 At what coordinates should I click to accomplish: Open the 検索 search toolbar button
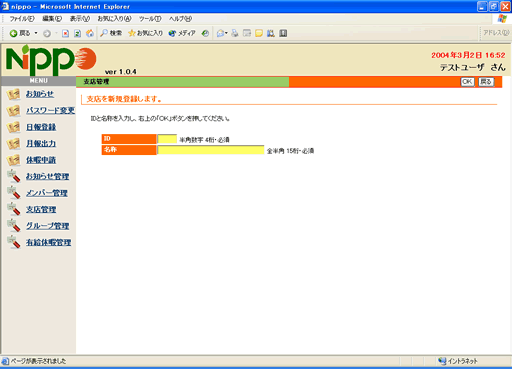click(x=111, y=33)
